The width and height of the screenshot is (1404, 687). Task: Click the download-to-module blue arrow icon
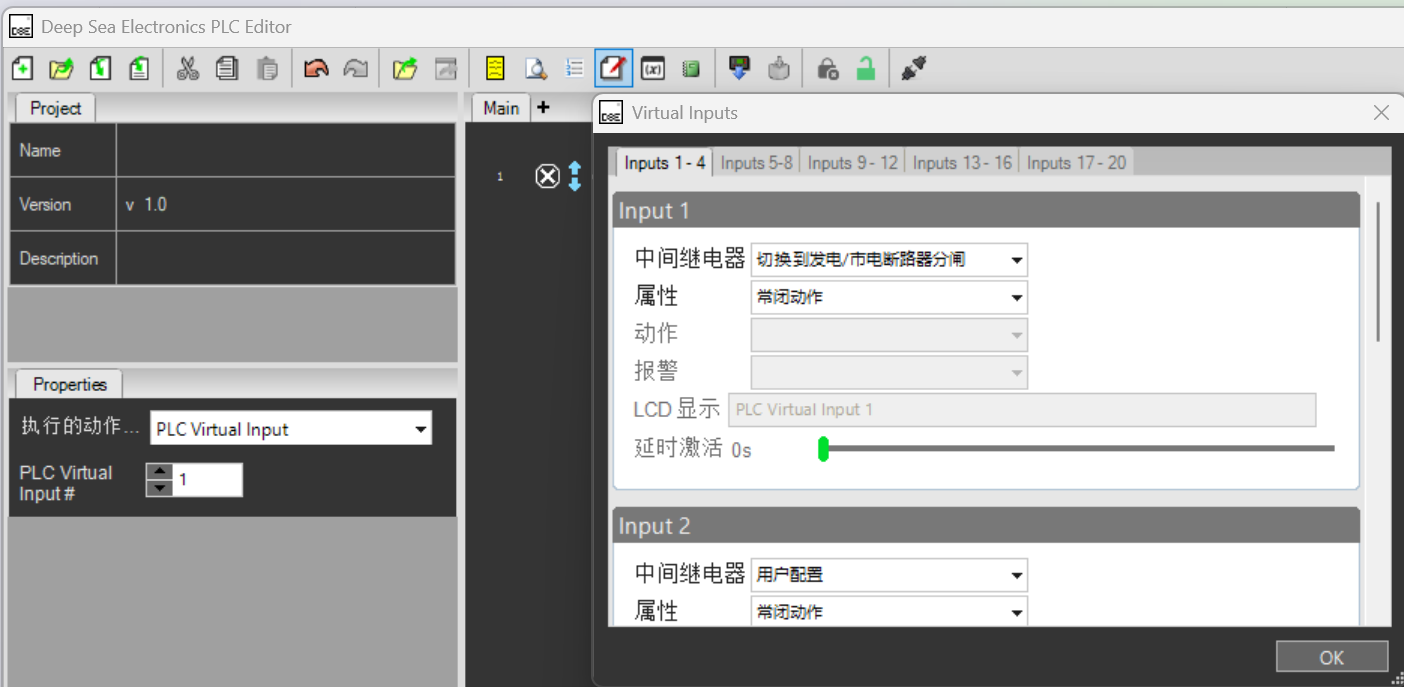(739, 69)
